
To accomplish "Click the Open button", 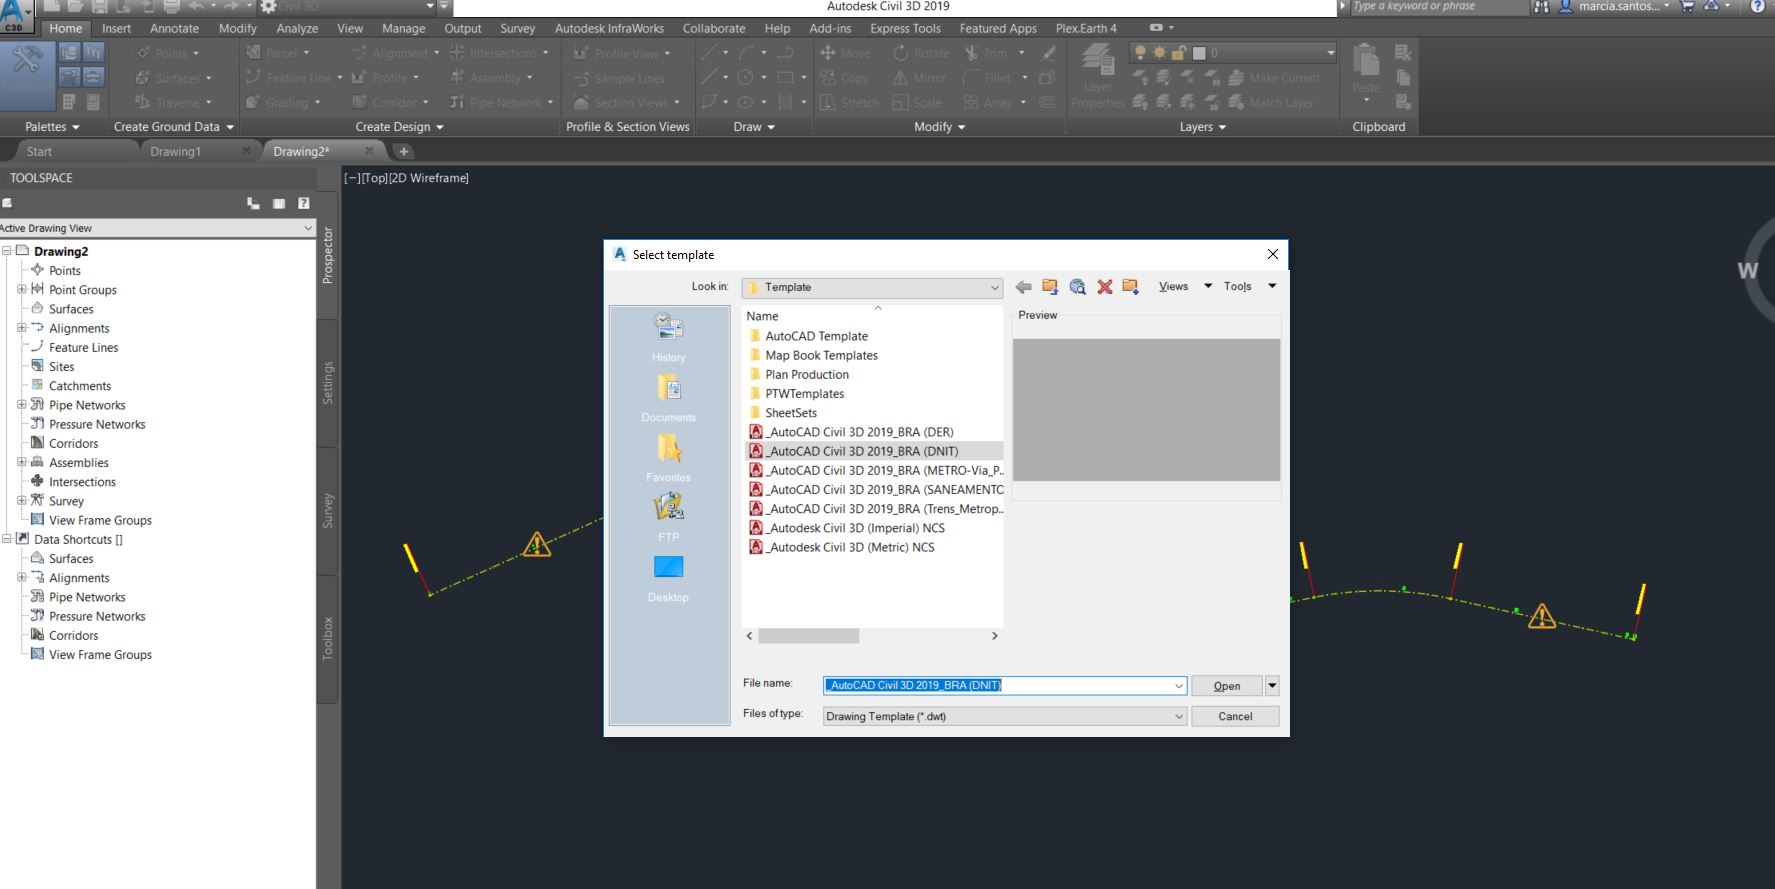I will pos(1226,686).
